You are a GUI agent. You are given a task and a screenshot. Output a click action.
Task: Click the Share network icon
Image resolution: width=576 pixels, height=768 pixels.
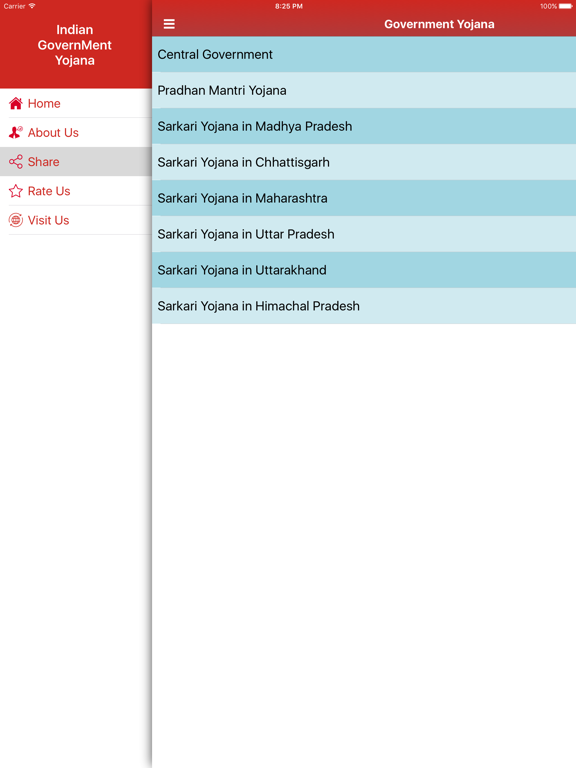[x=16, y=162]
